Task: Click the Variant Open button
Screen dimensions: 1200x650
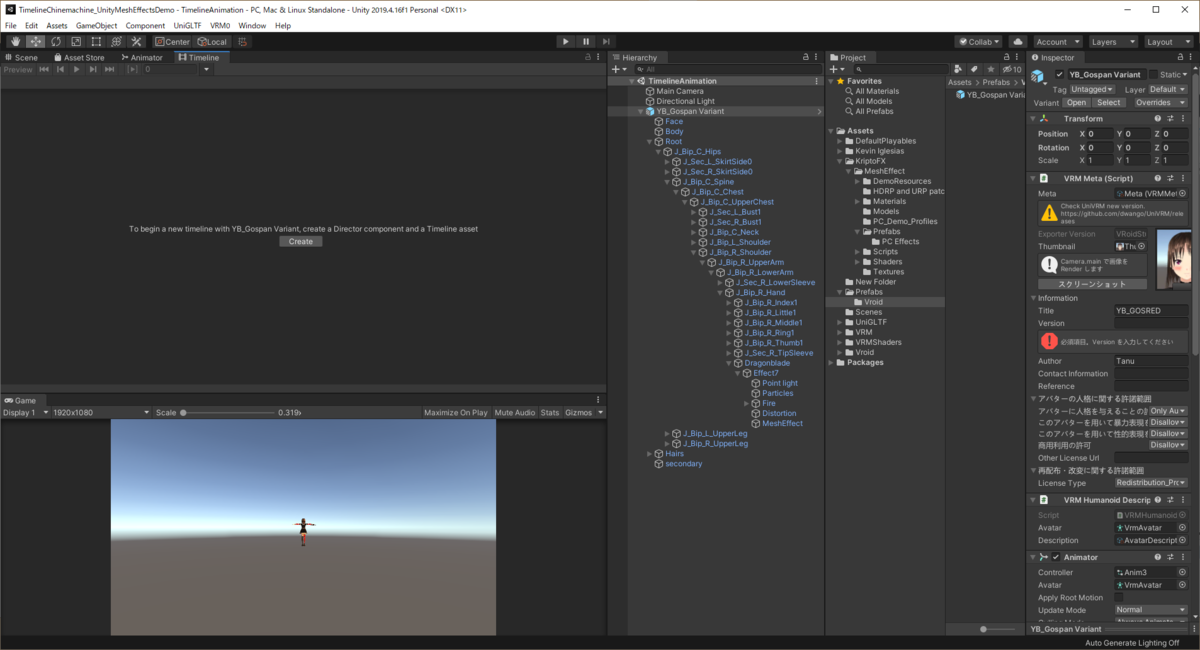Action: coord(1076,102)
